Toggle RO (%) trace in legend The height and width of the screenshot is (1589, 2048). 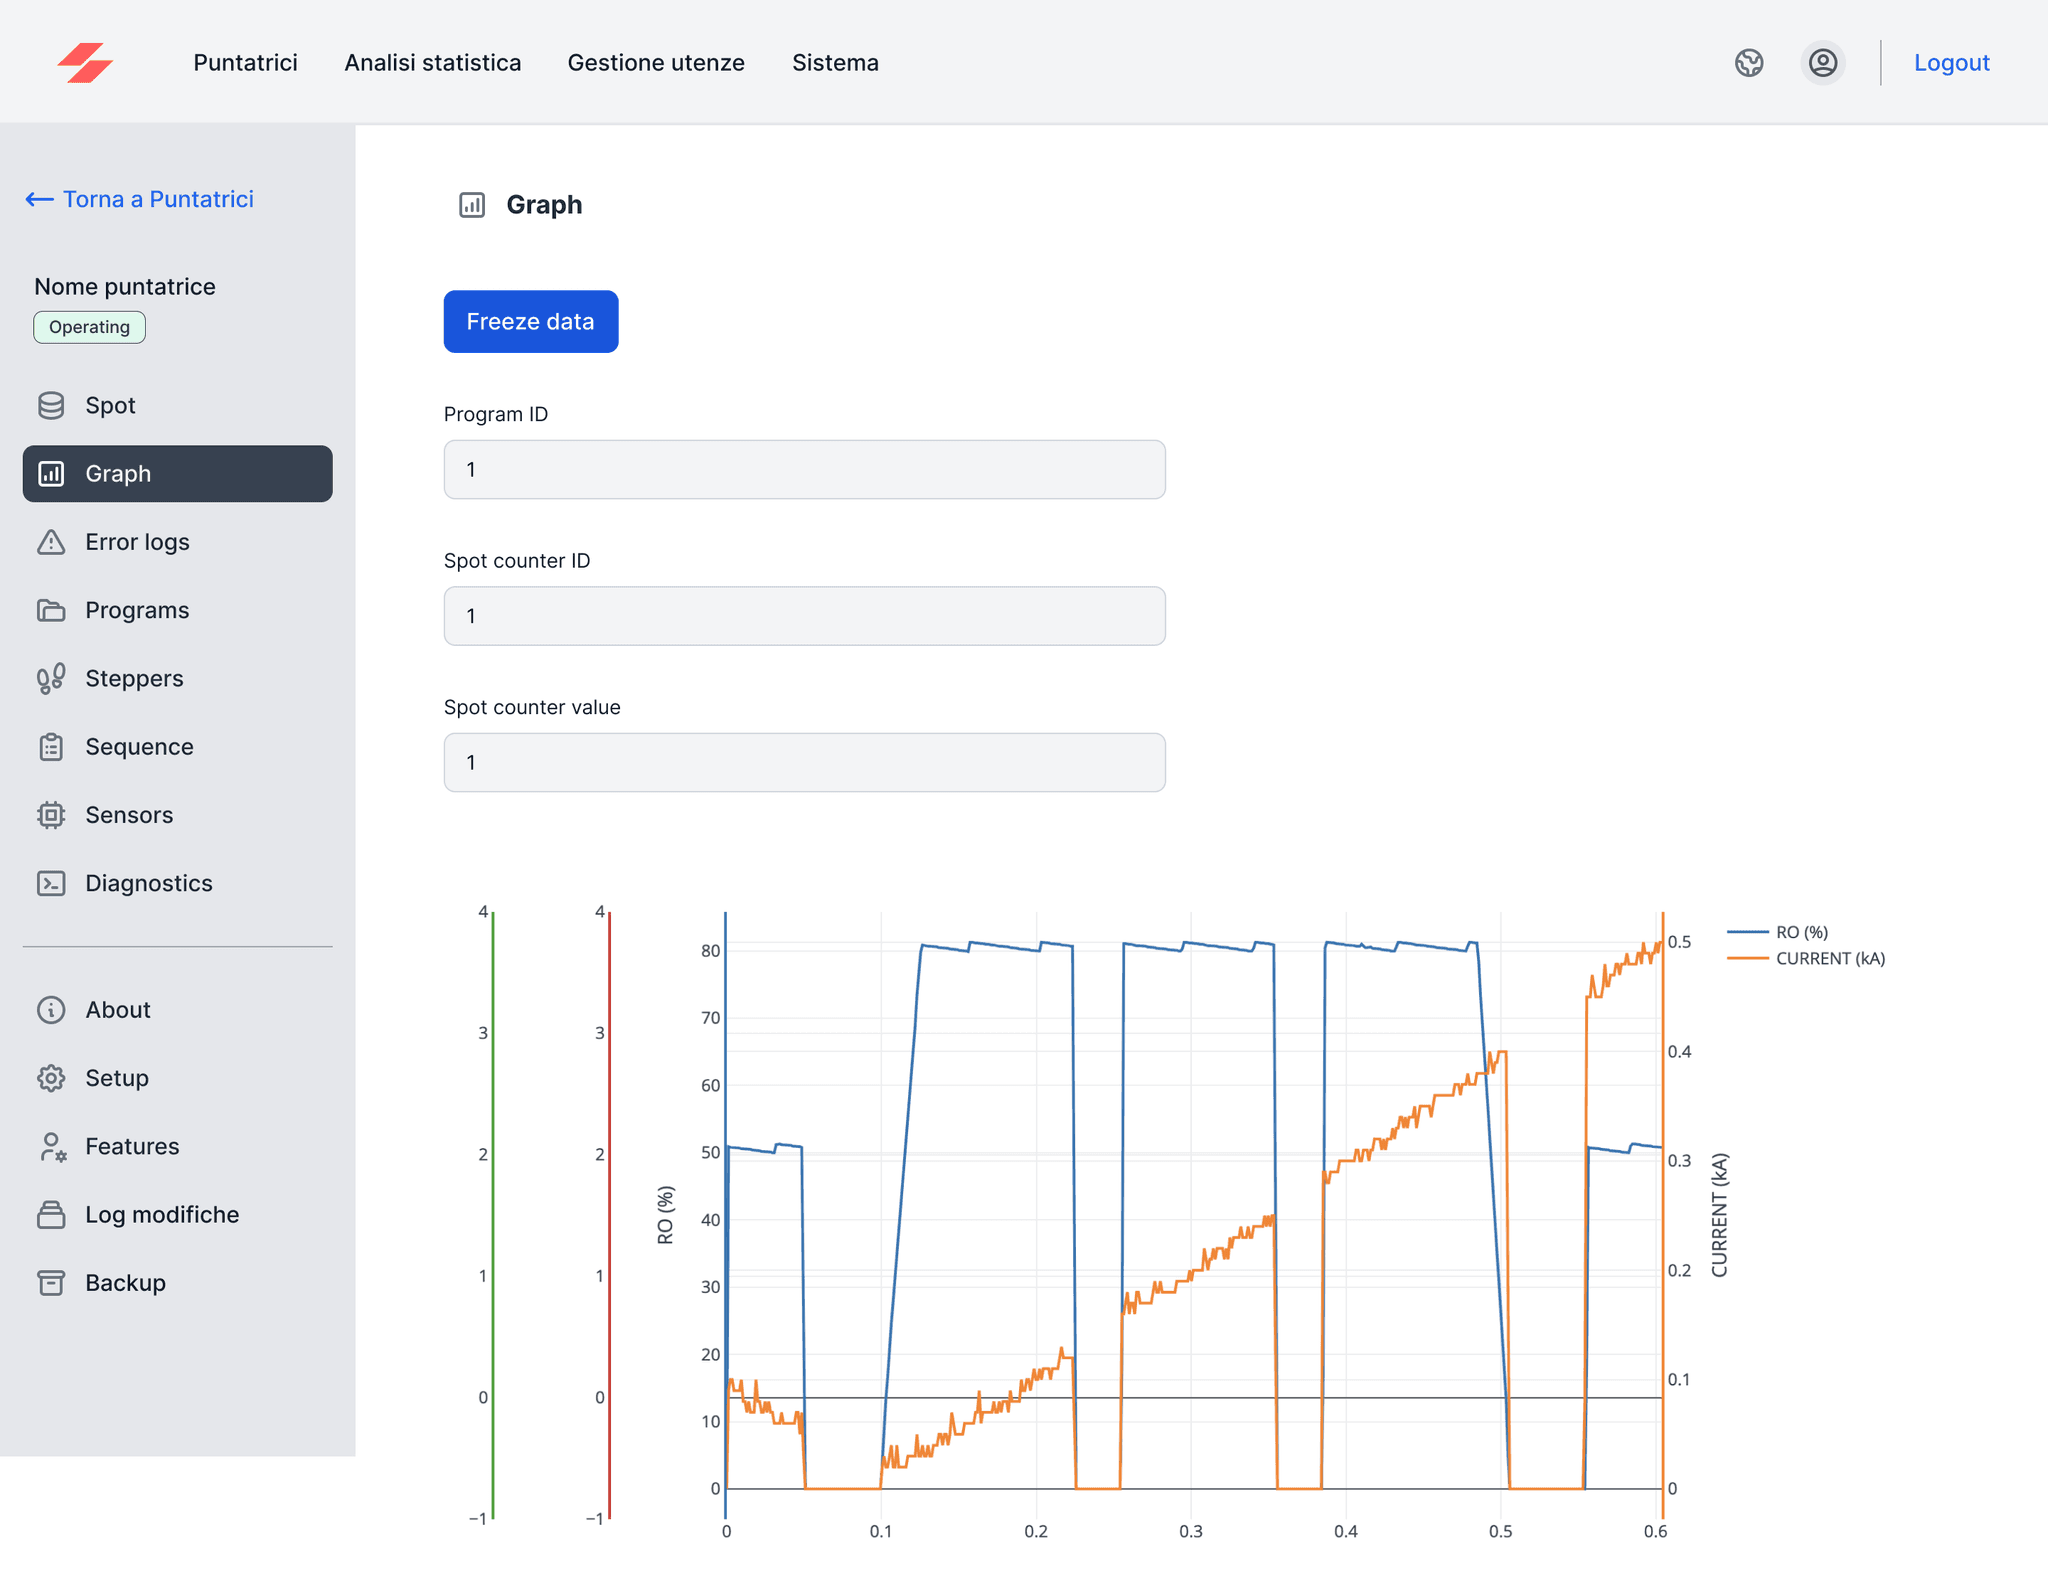click(1800, 932)
